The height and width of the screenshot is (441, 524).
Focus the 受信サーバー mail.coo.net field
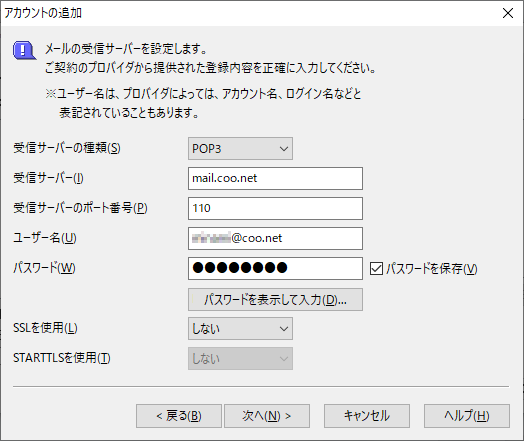click(275, 178)
